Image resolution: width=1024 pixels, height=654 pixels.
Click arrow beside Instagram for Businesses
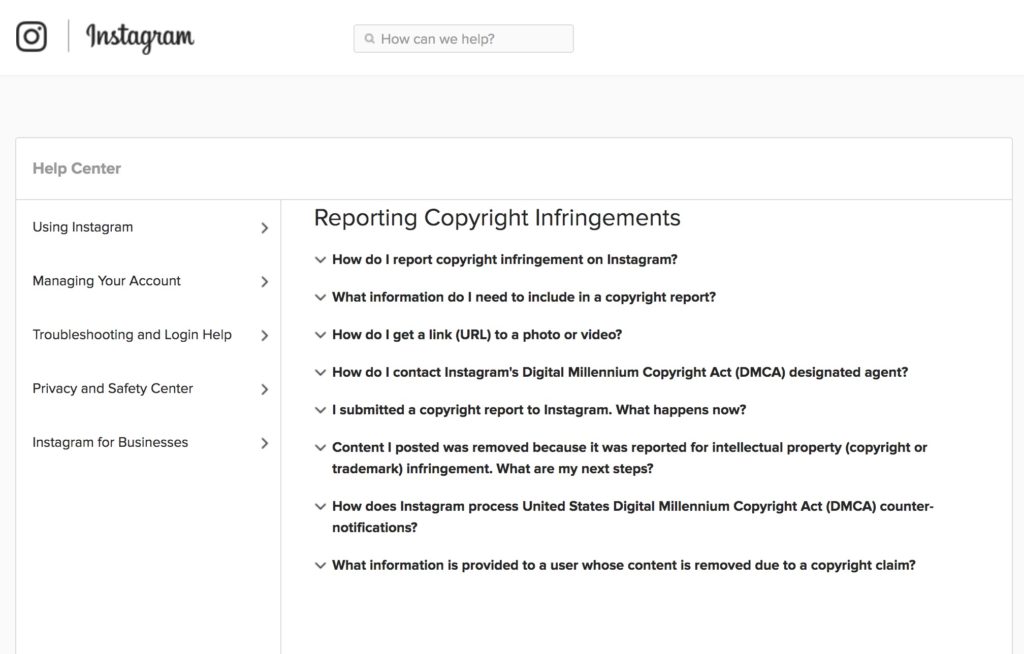(264, 443)
